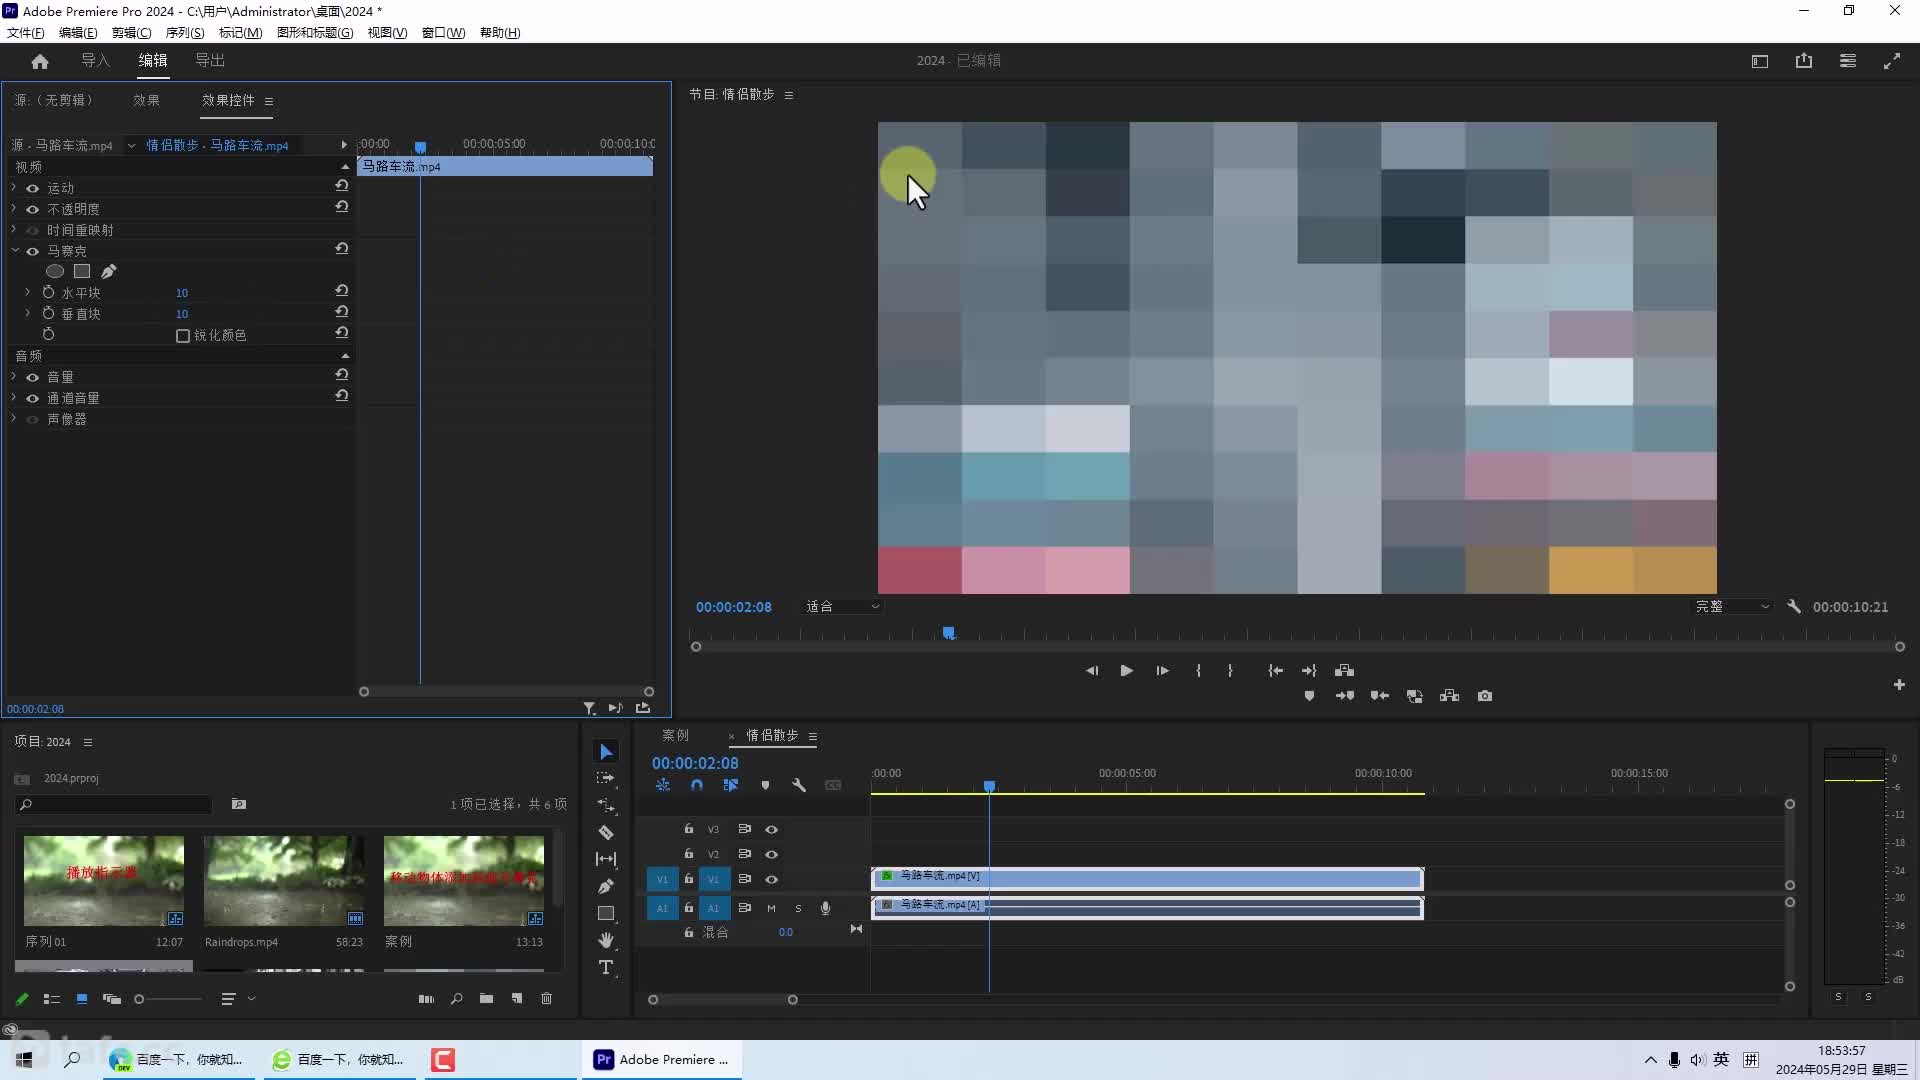Toggle lock on V1 track
The height and width of the screenshot is (1080, 1920).
coord(688,879)
